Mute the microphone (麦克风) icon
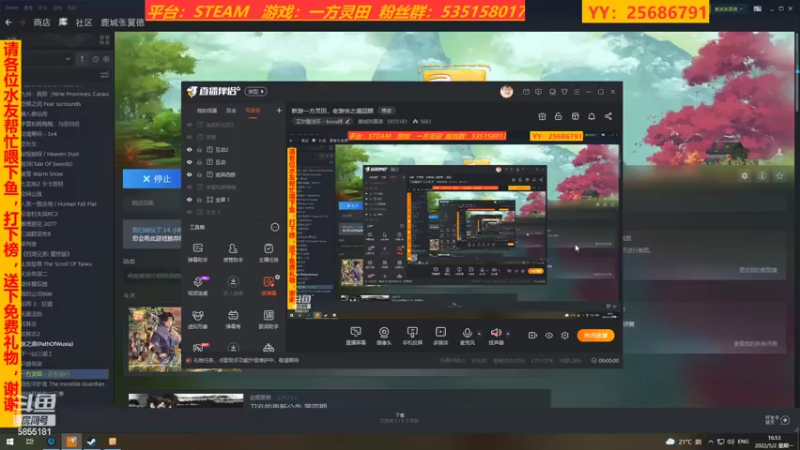Viewport: 800px width, 450px height. click(x=467, y=336)
